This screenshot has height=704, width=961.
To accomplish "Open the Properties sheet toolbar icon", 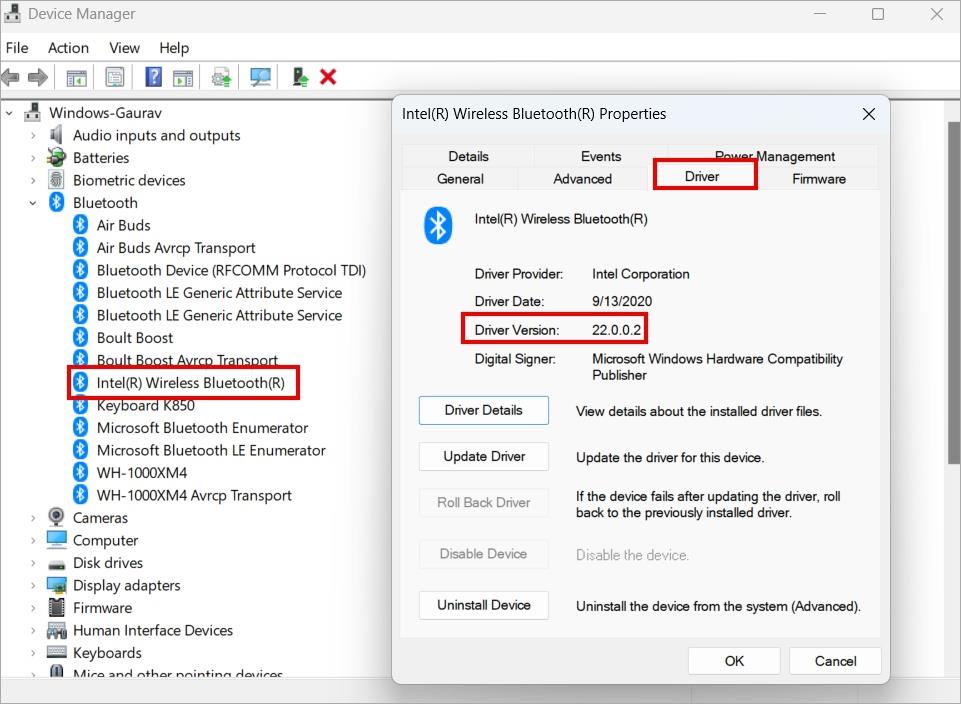I will click(115, 77).
